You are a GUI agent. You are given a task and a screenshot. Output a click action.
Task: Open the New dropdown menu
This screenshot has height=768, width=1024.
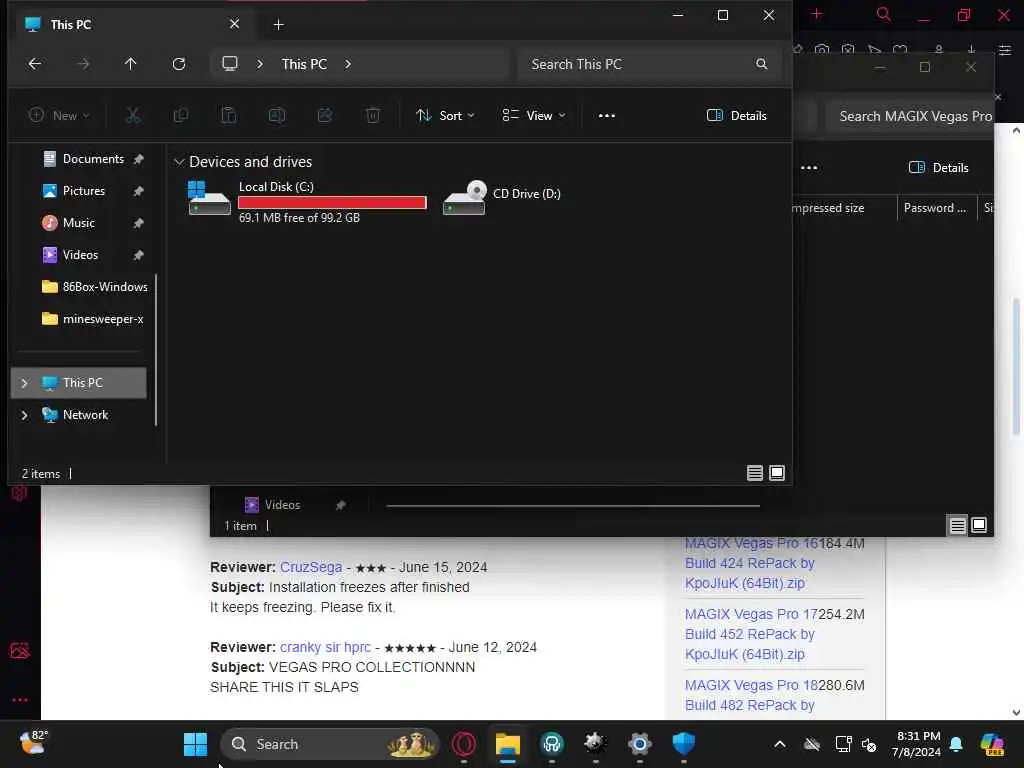tap(59, 116)
